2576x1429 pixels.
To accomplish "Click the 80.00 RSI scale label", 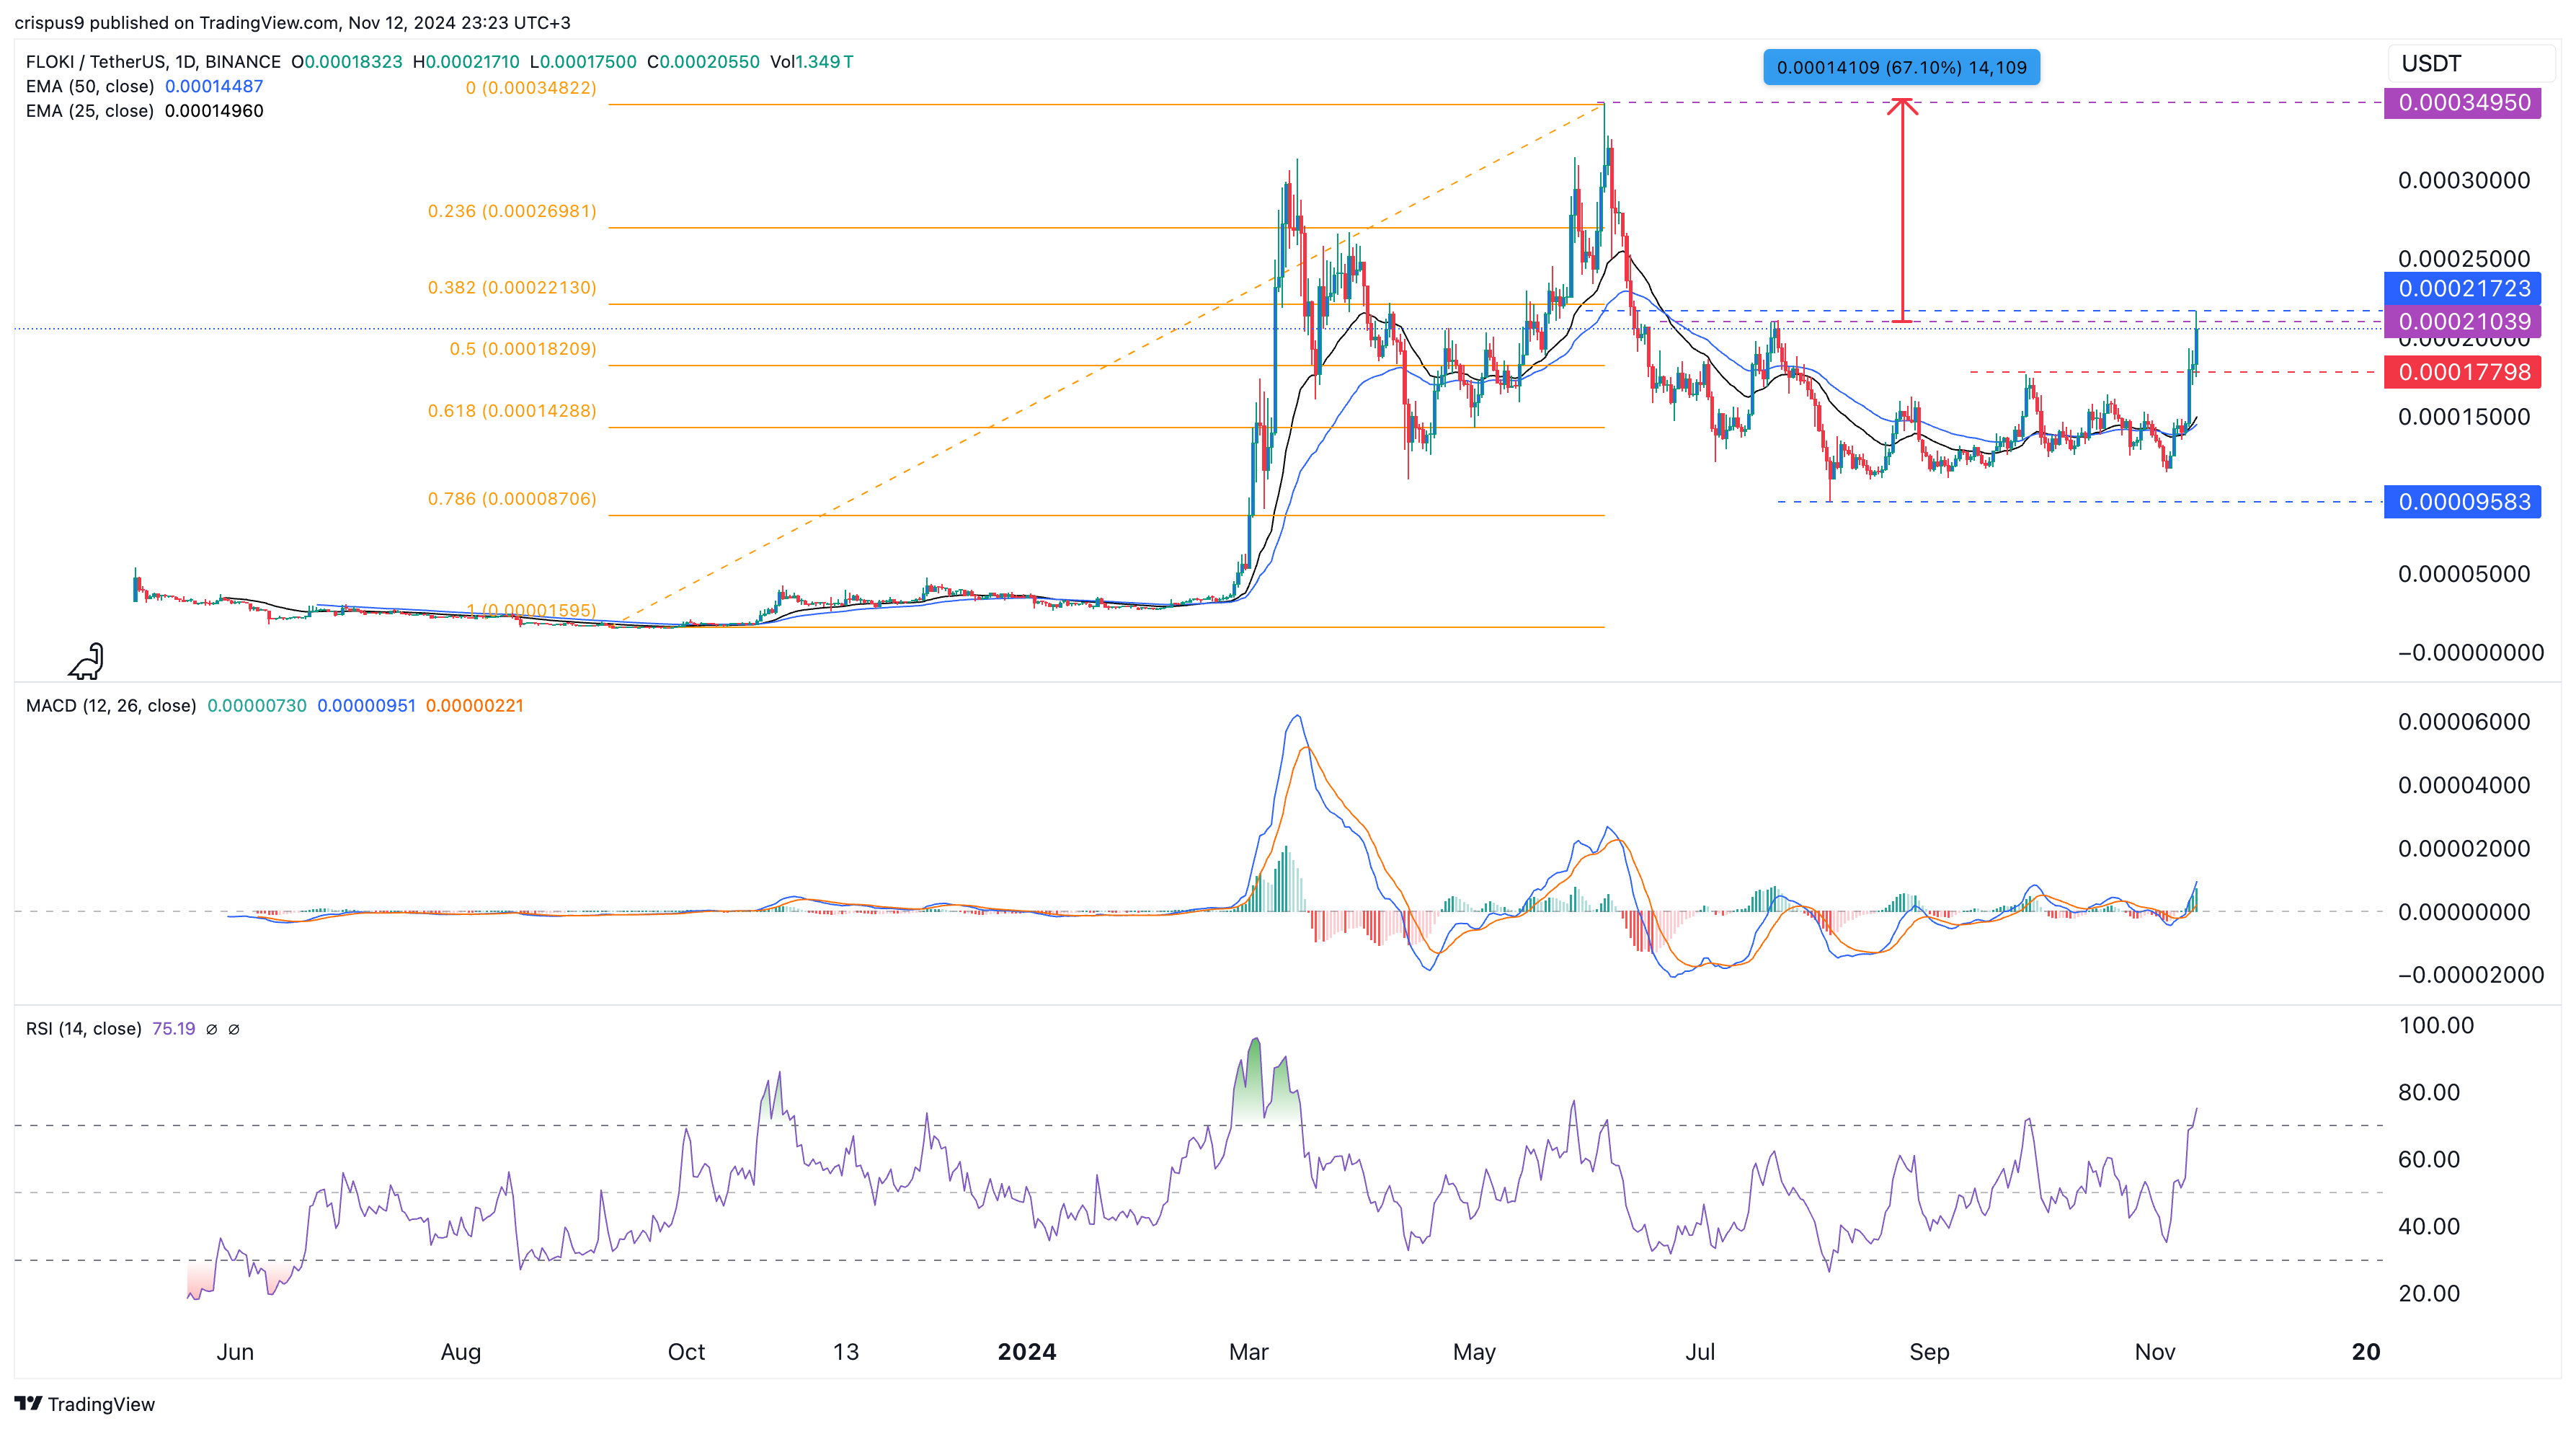I will pyautogui.click(x=2429, y=1092).
